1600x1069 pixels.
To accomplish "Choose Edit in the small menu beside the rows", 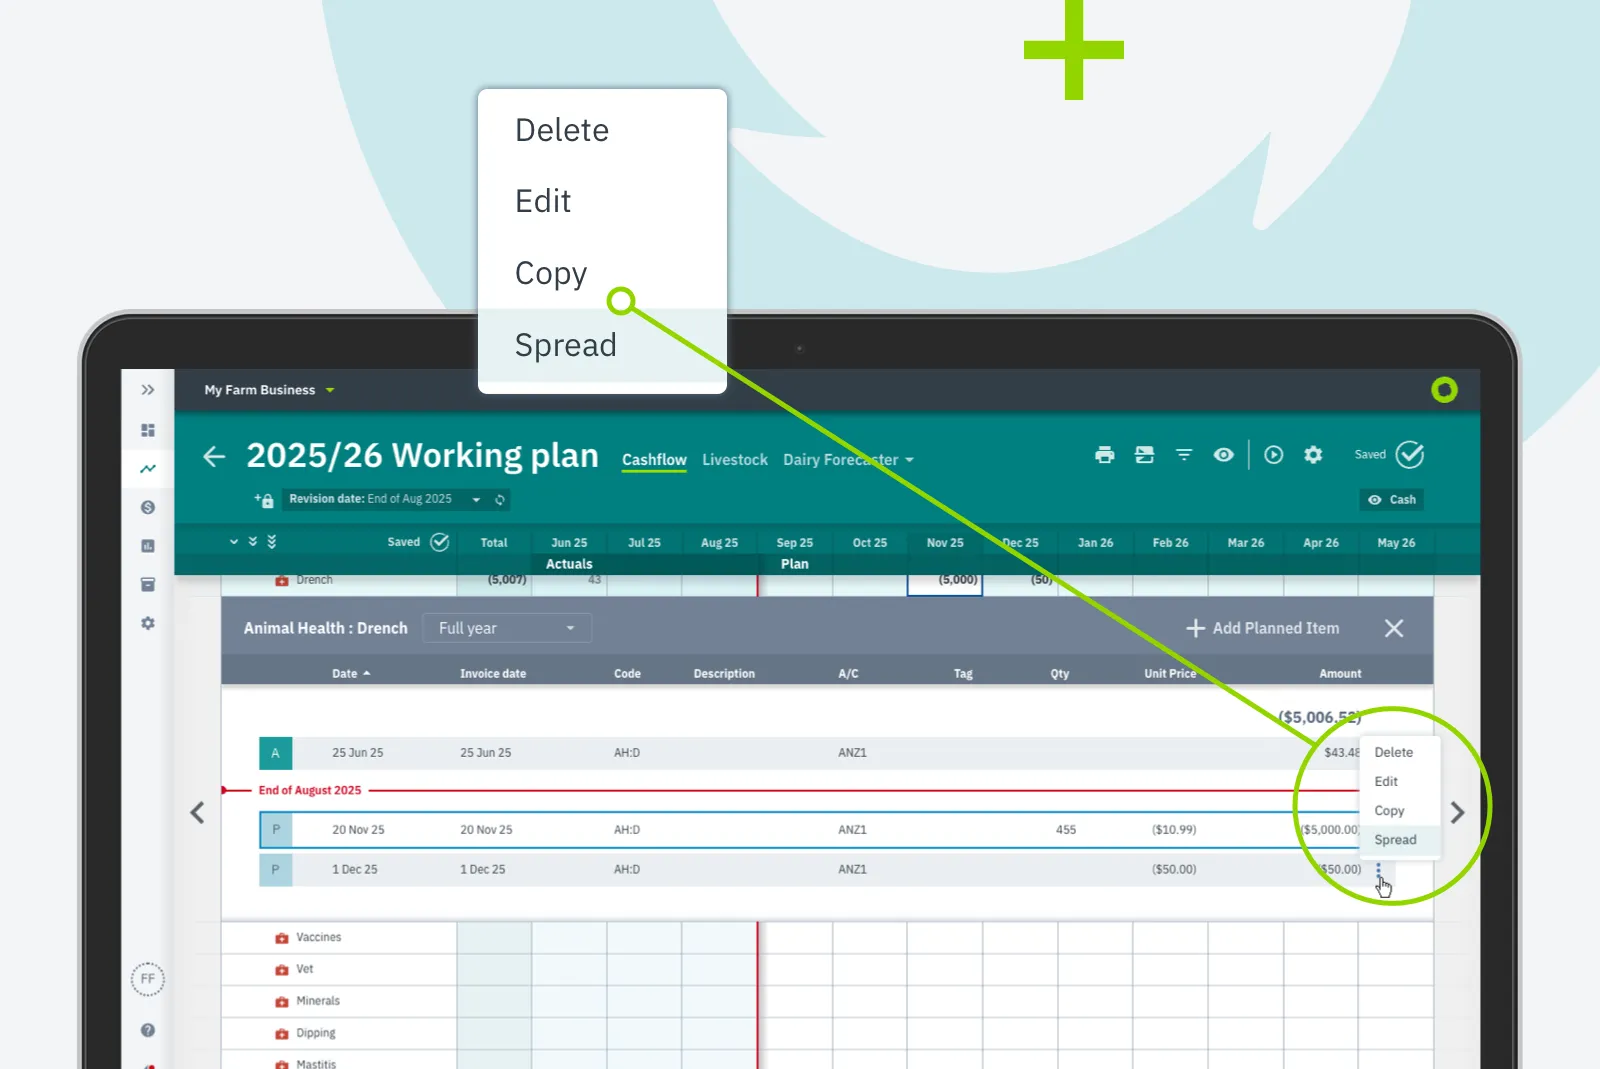I will (1386, 781).
